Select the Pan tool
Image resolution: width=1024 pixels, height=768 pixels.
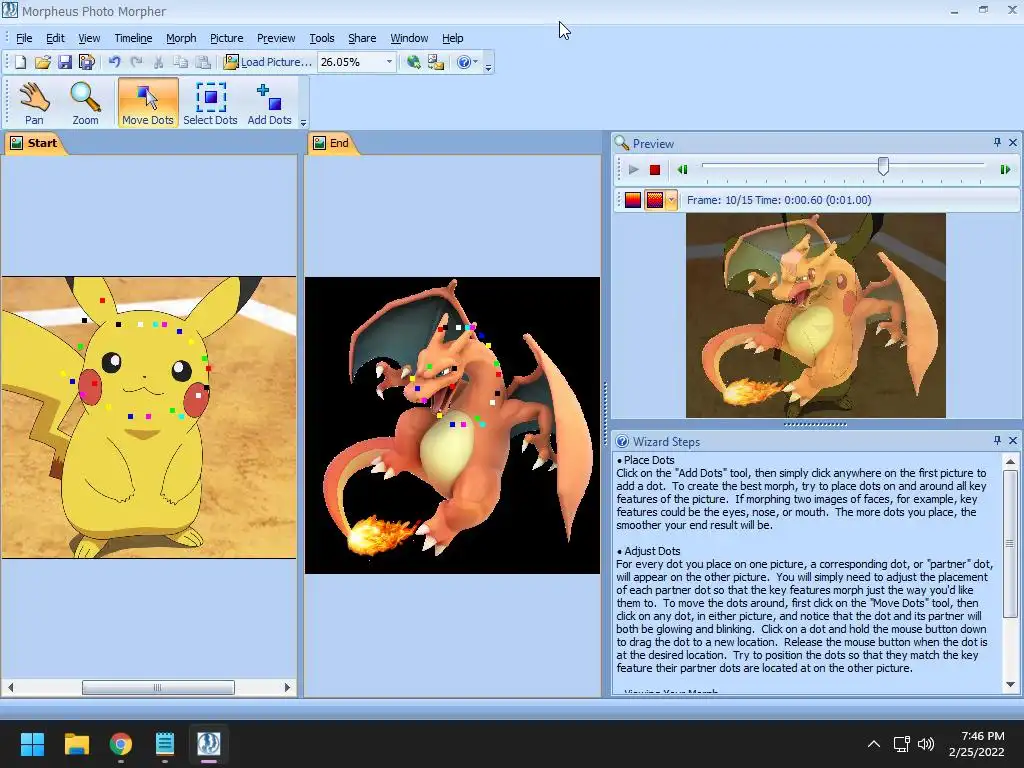[34, 103]
